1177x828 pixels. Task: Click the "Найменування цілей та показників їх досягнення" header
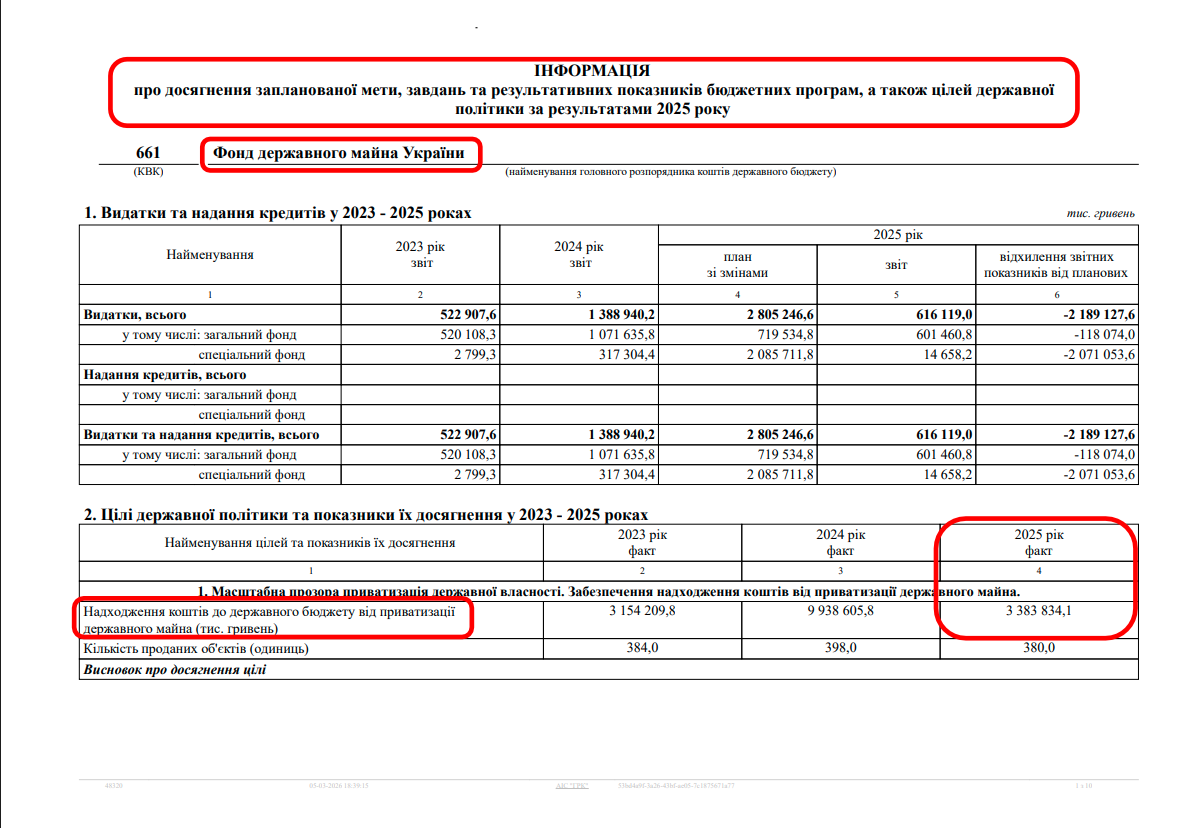coord(310,543)
